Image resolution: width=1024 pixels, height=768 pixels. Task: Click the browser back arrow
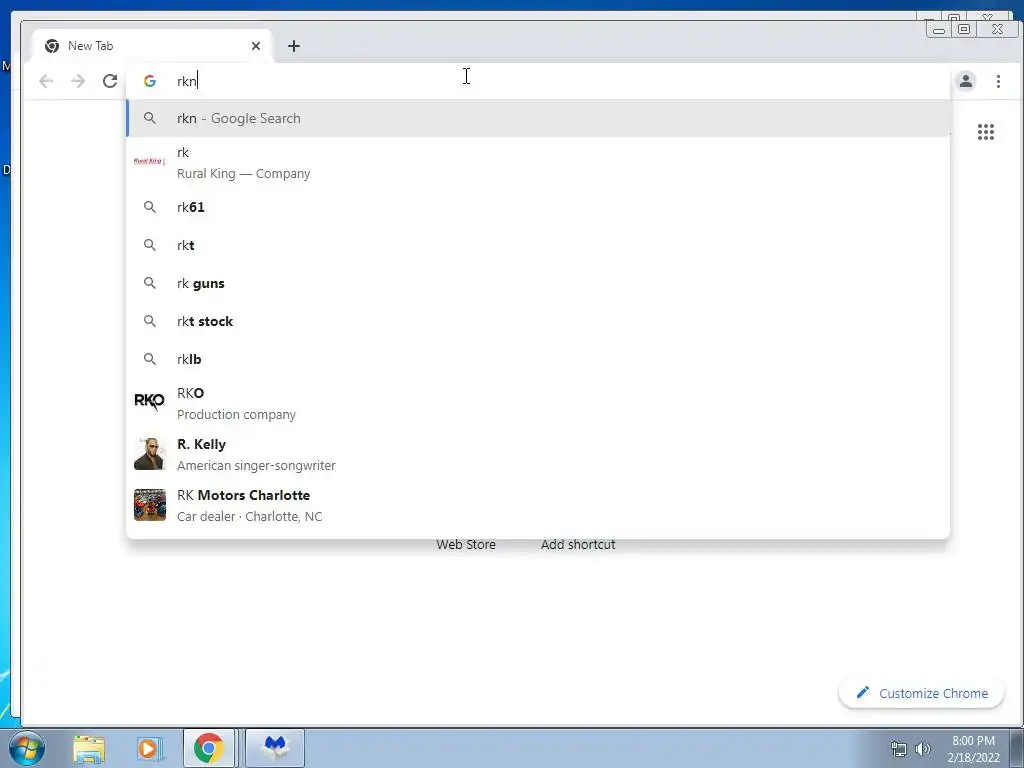(46, 81)
